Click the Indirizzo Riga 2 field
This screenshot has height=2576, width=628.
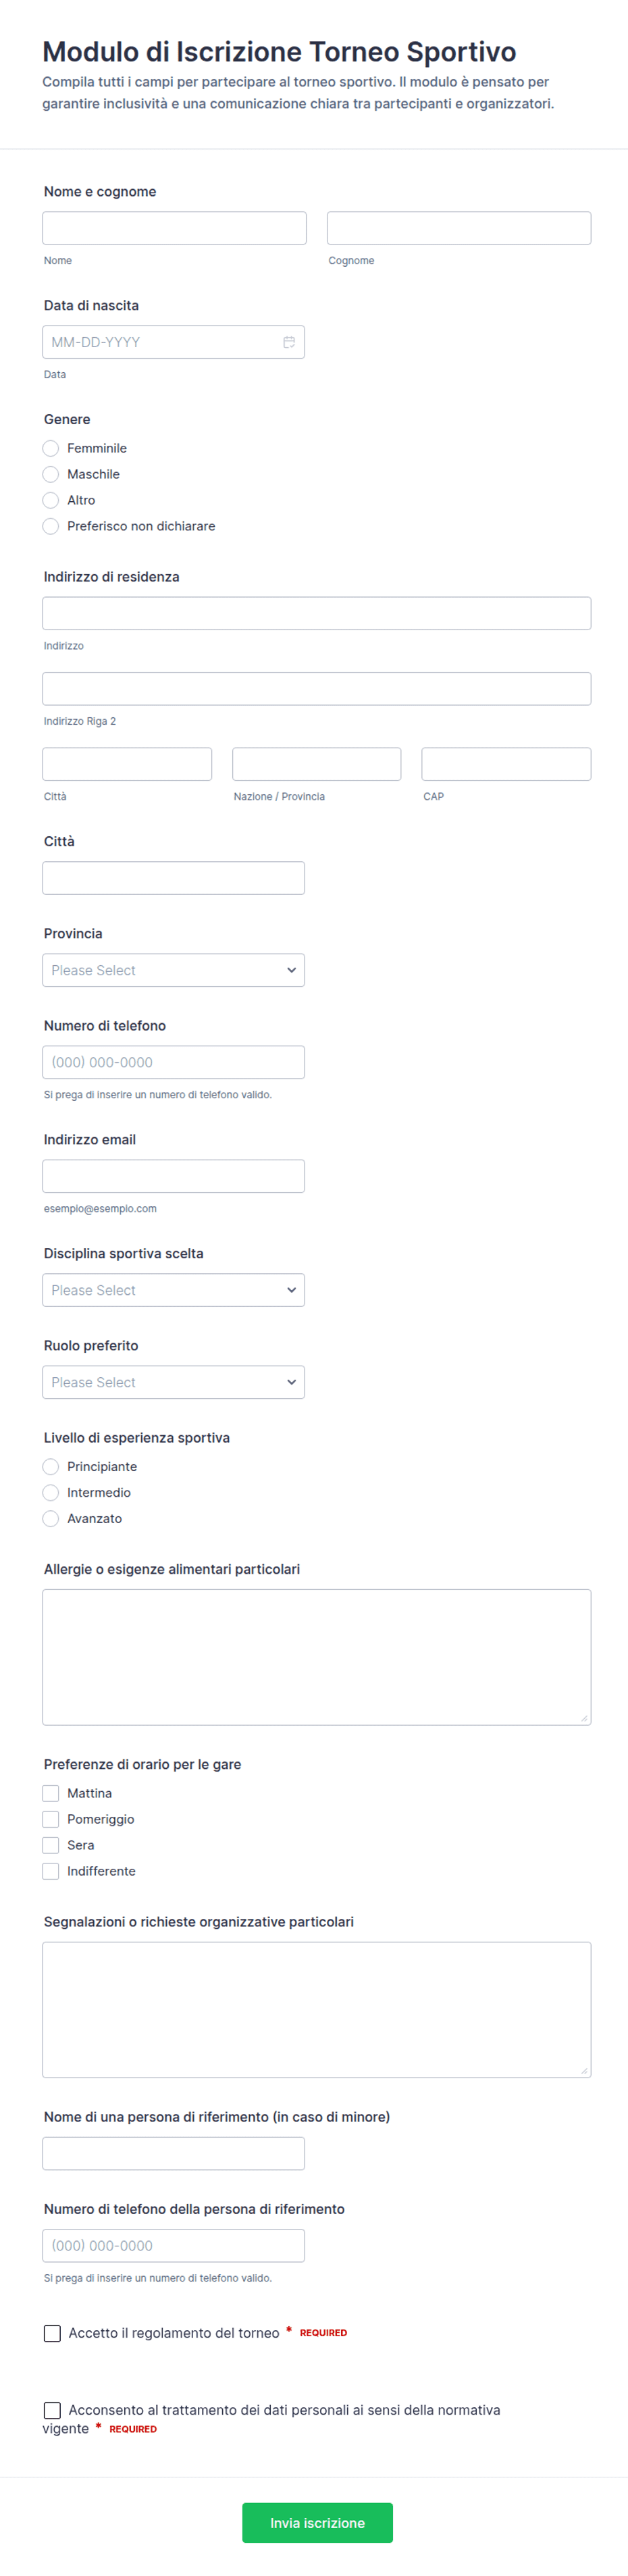317,689
